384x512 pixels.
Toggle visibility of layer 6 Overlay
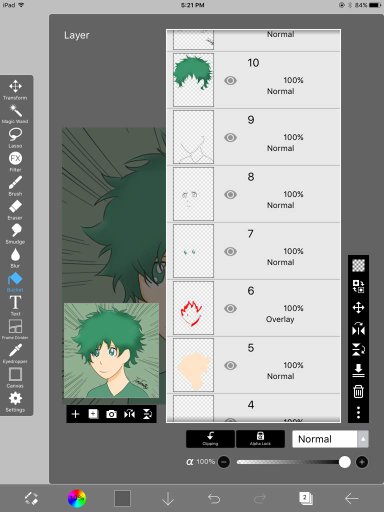[x=230, y=308]
